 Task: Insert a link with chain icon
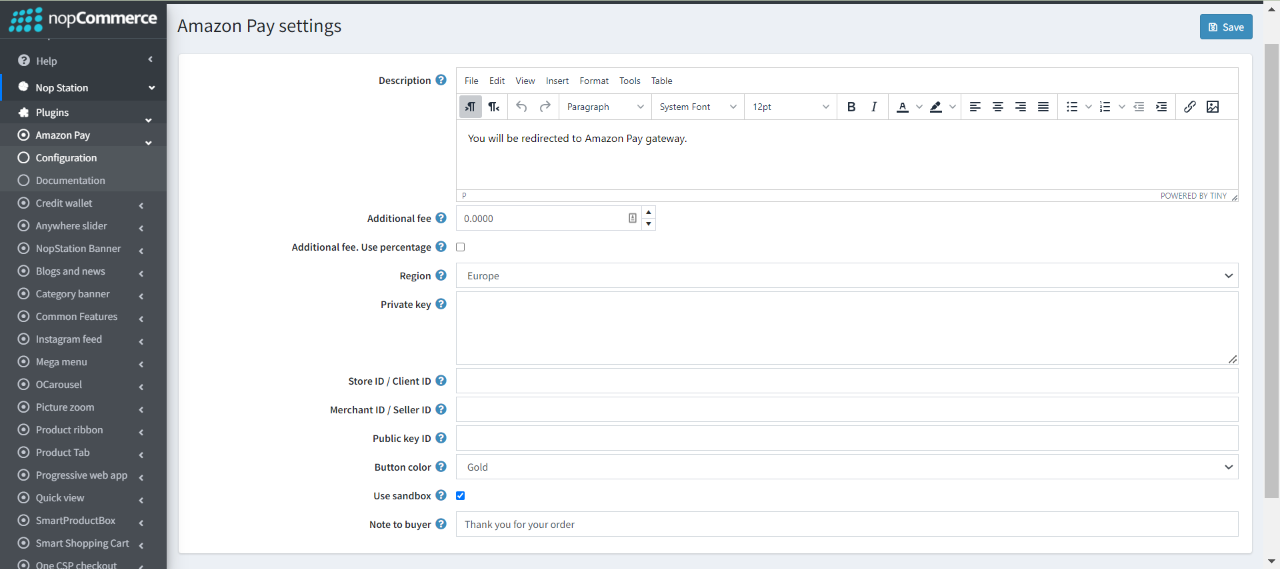(1190, 107)
